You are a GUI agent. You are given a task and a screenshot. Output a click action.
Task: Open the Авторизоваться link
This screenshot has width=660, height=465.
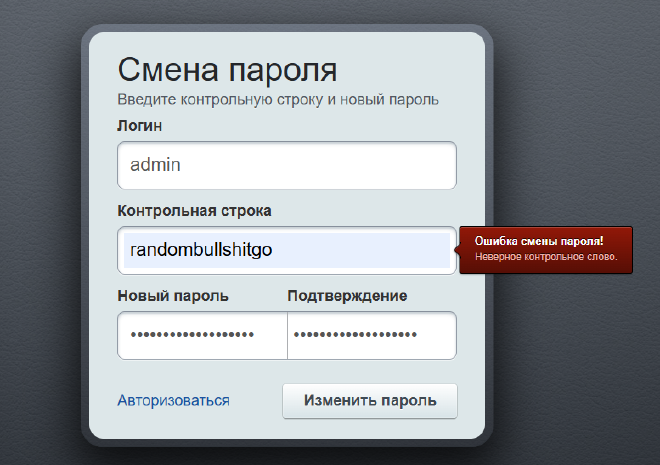pyautogui.click(x=173, y=401)
